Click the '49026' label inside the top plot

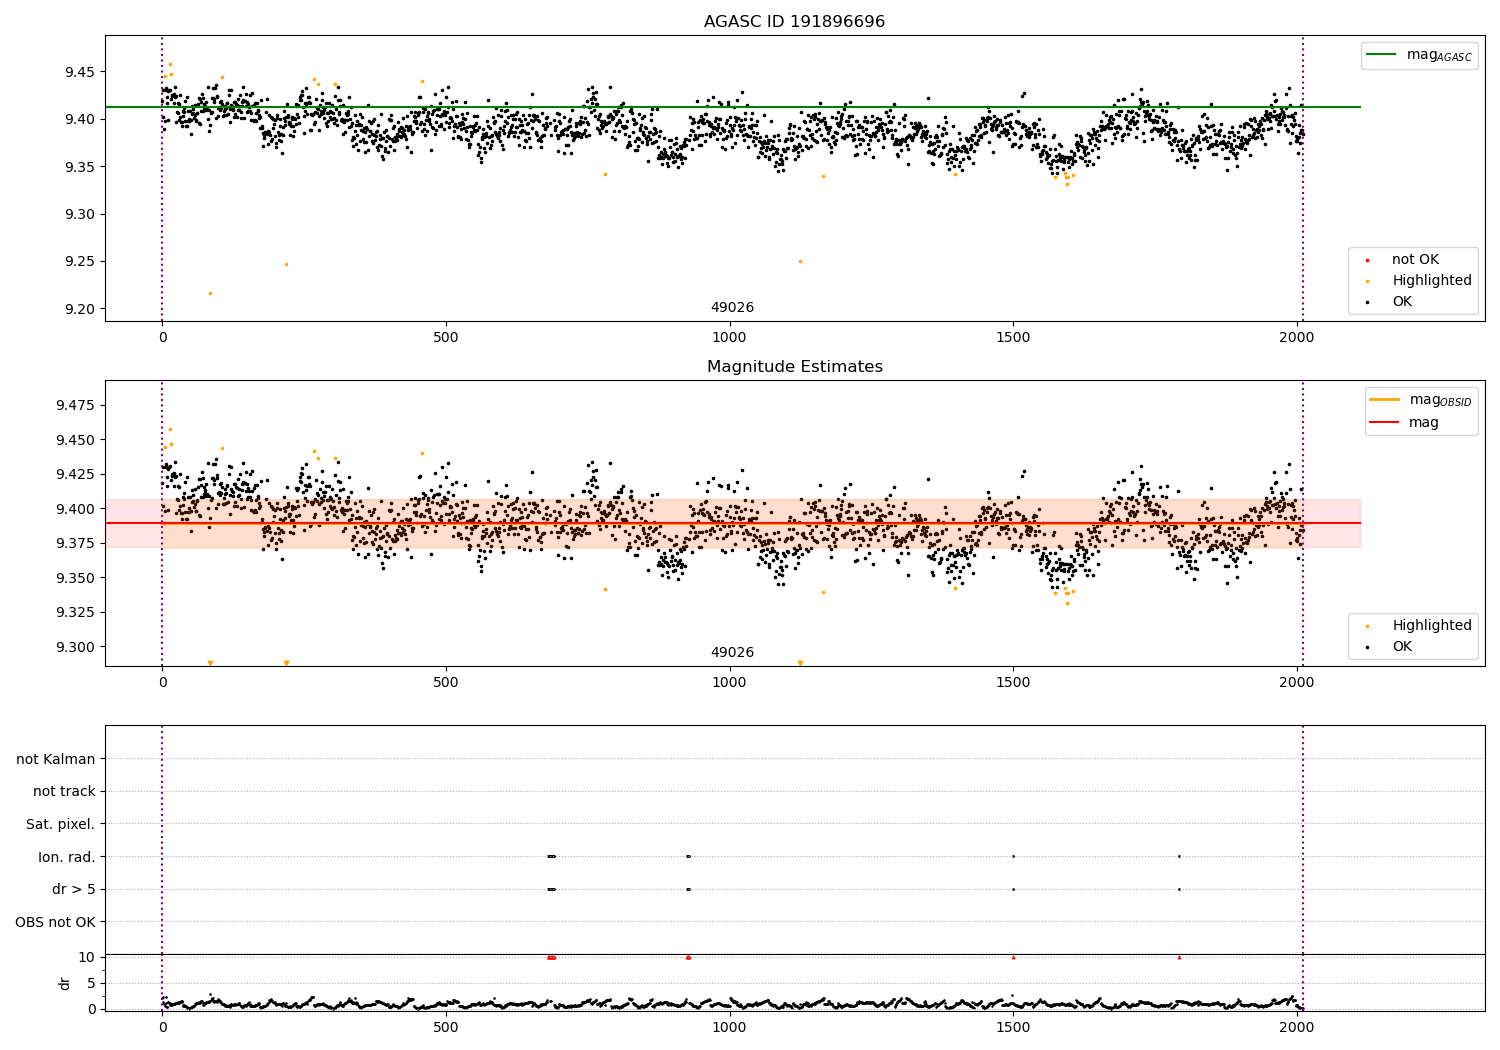(x=732, y=308)
